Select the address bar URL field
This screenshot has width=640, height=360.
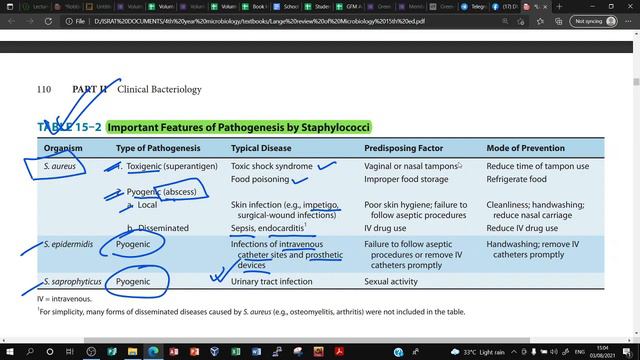pyautogui.click(x=259, y=21)
